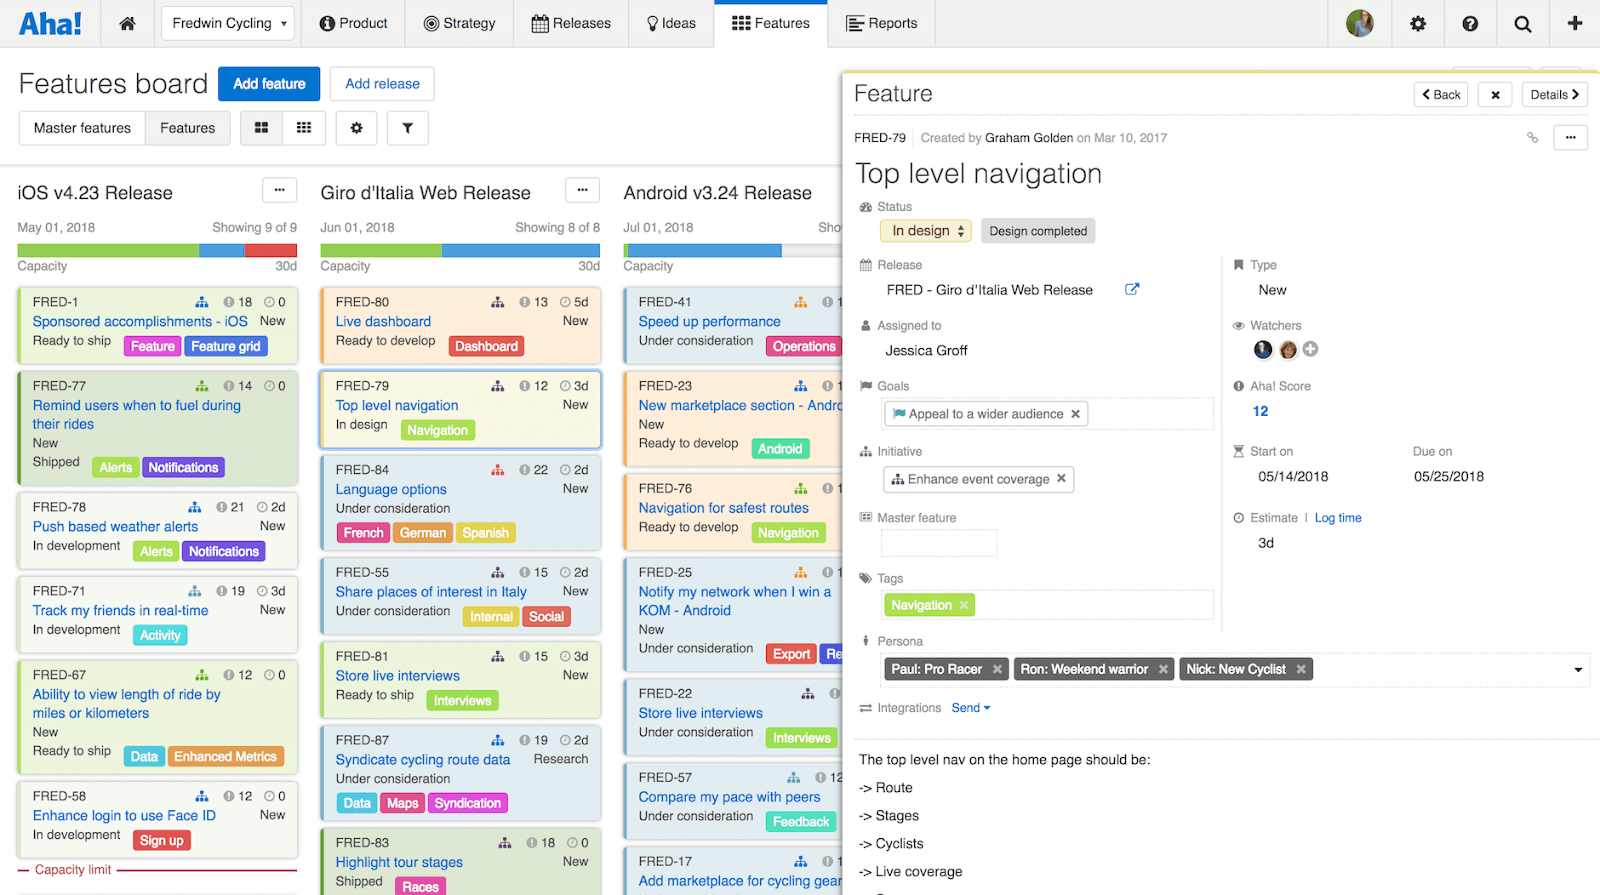Viewport: 1600px width, 895px height.
Task: Open the user avatar menu
Action: 1360,23
